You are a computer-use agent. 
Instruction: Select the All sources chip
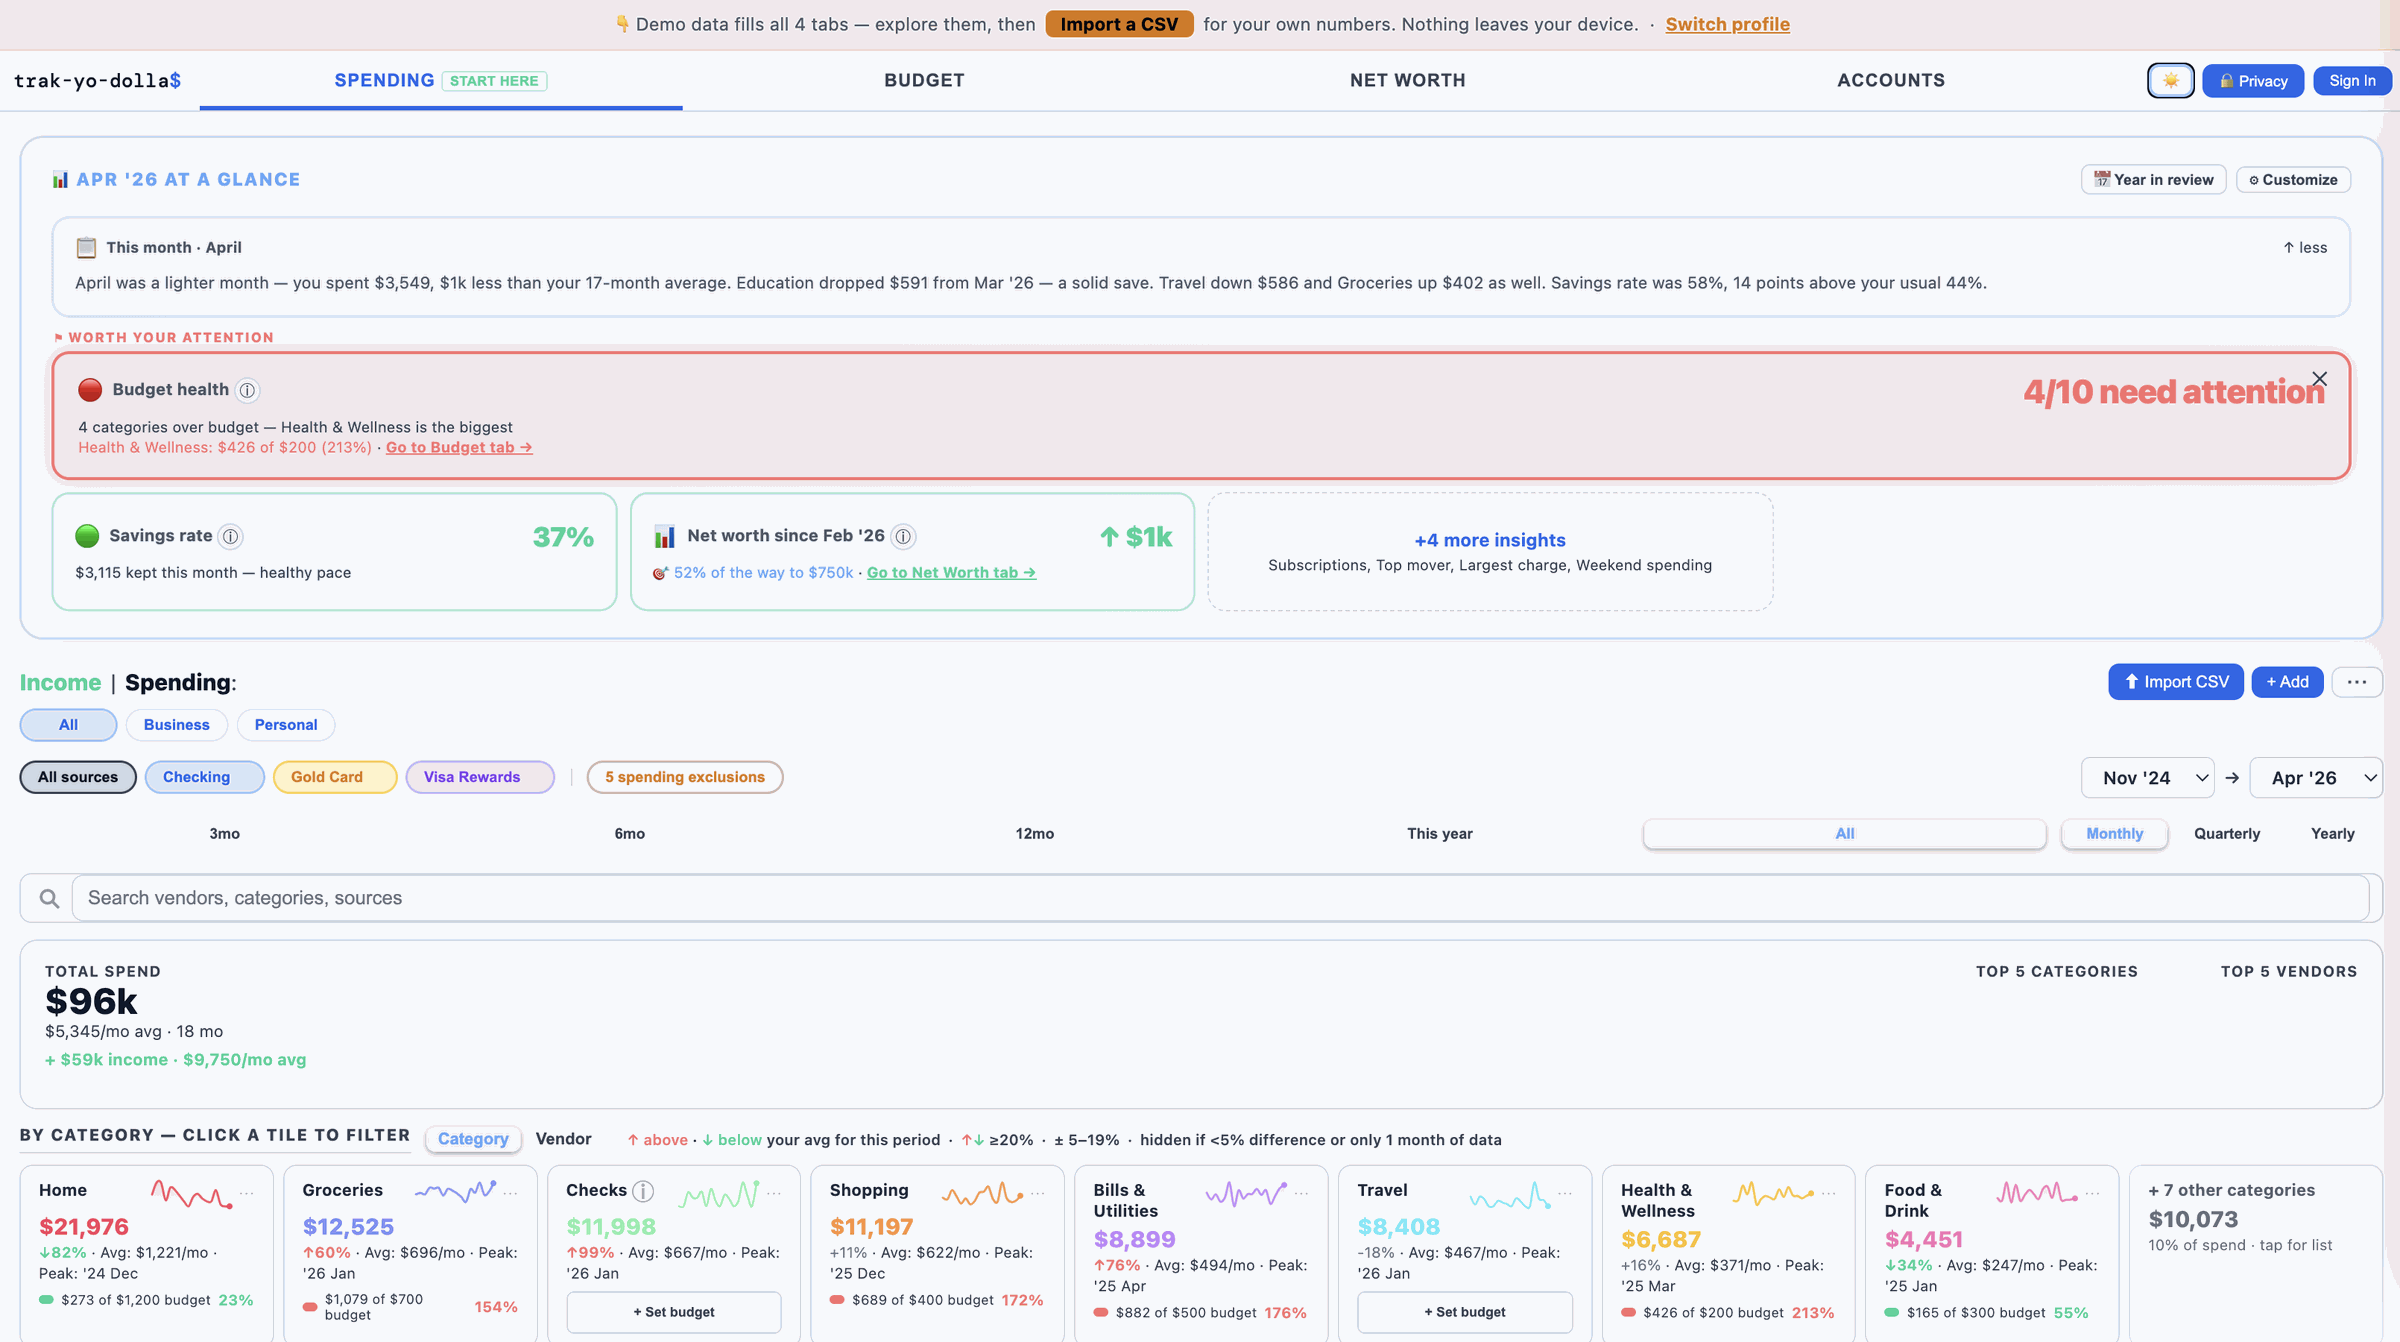(78, 777)
